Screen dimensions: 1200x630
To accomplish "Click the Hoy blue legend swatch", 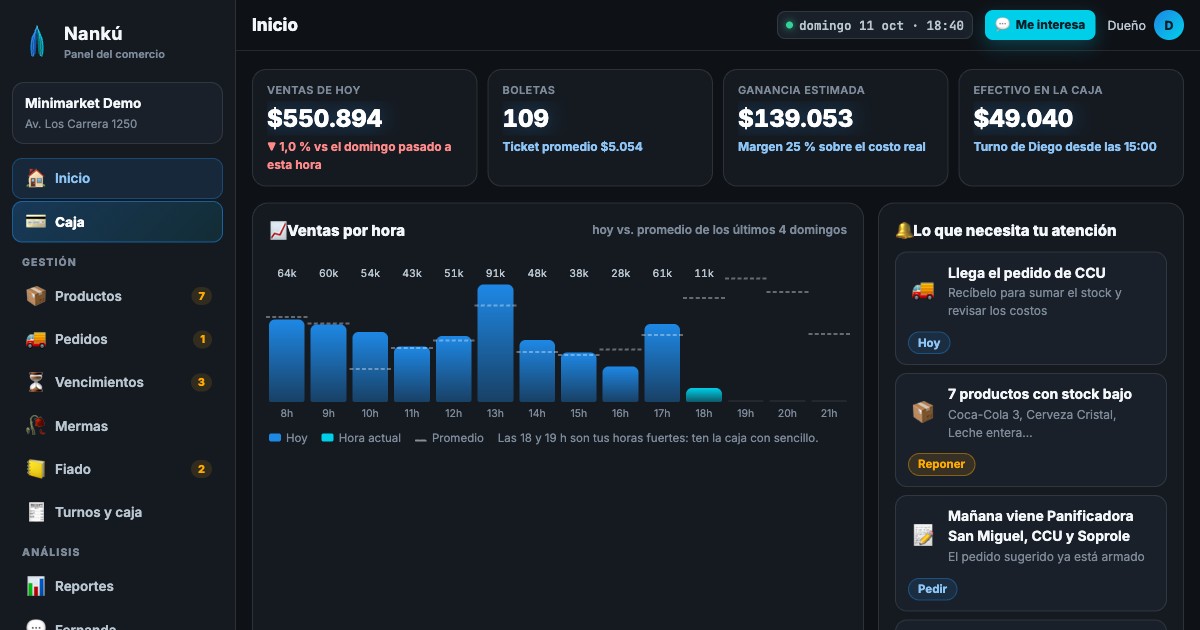I will (275, 438).
